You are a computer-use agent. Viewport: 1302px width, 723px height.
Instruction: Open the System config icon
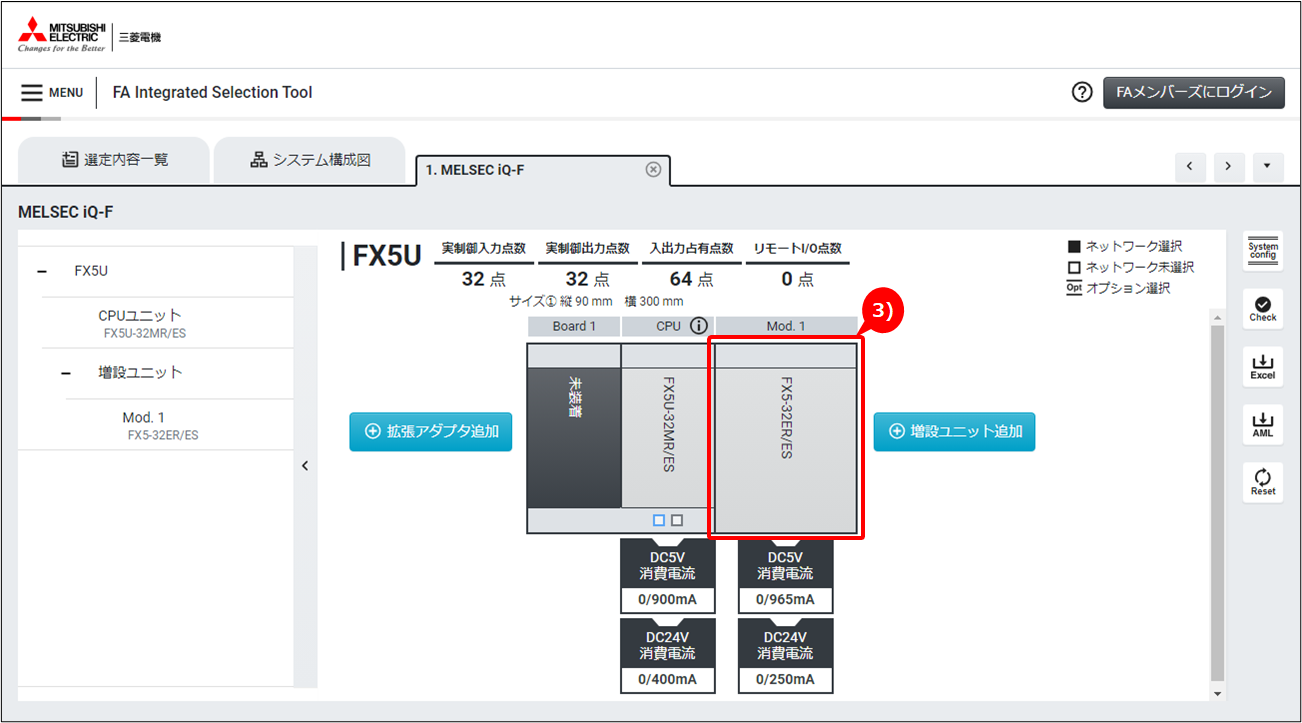click(x=1263, y=251)
